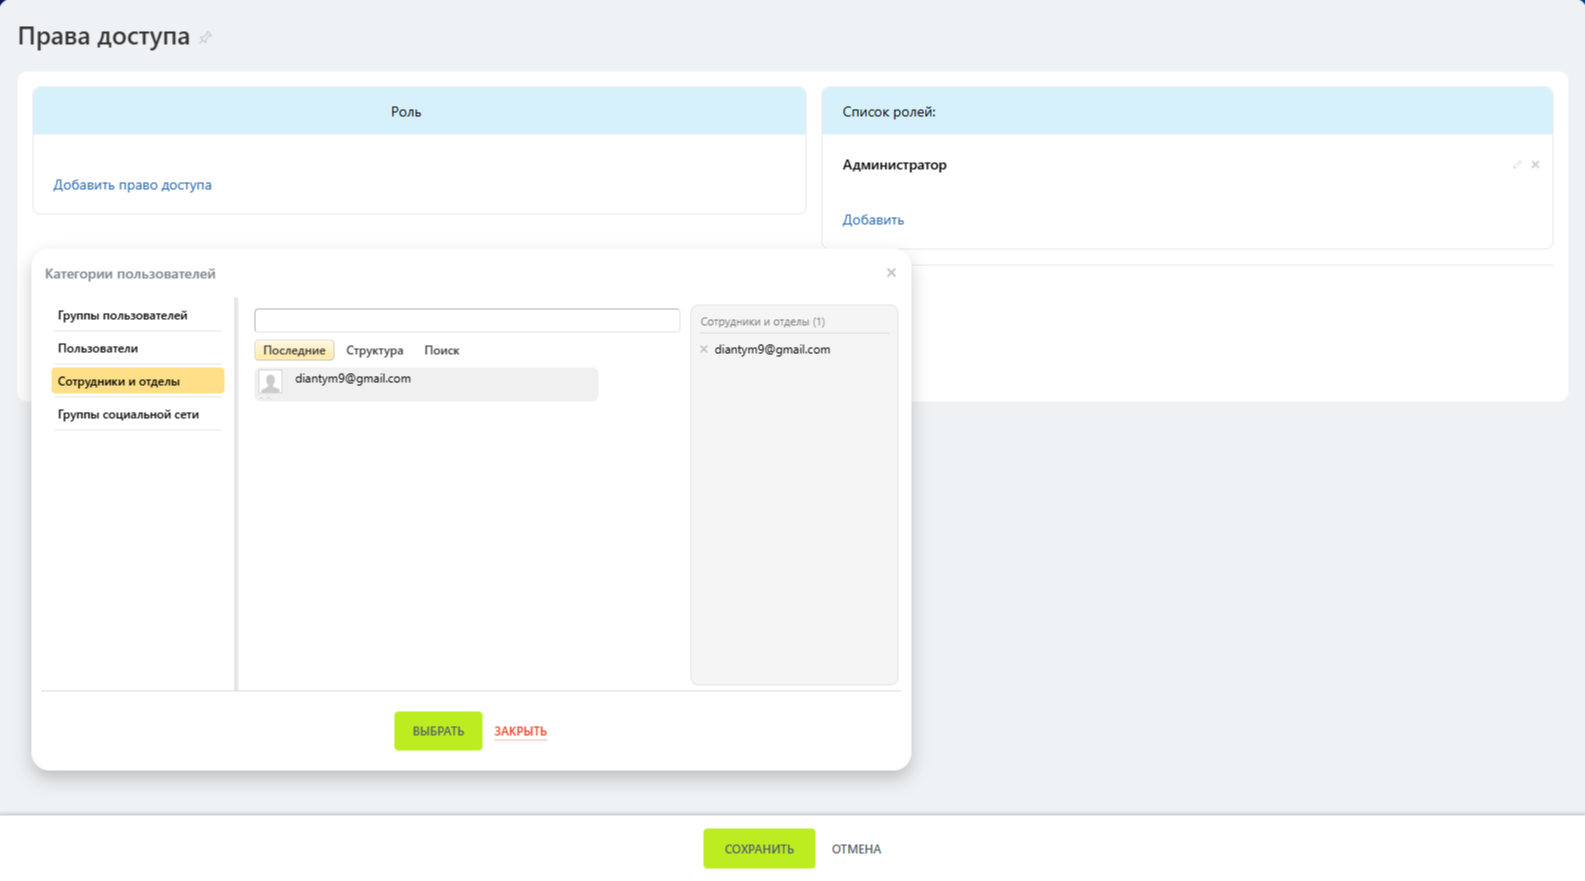The width and height of the screenshot is (1585, 881).
Task: Close the Категории пользователей dialog
Action: [891, 273]
